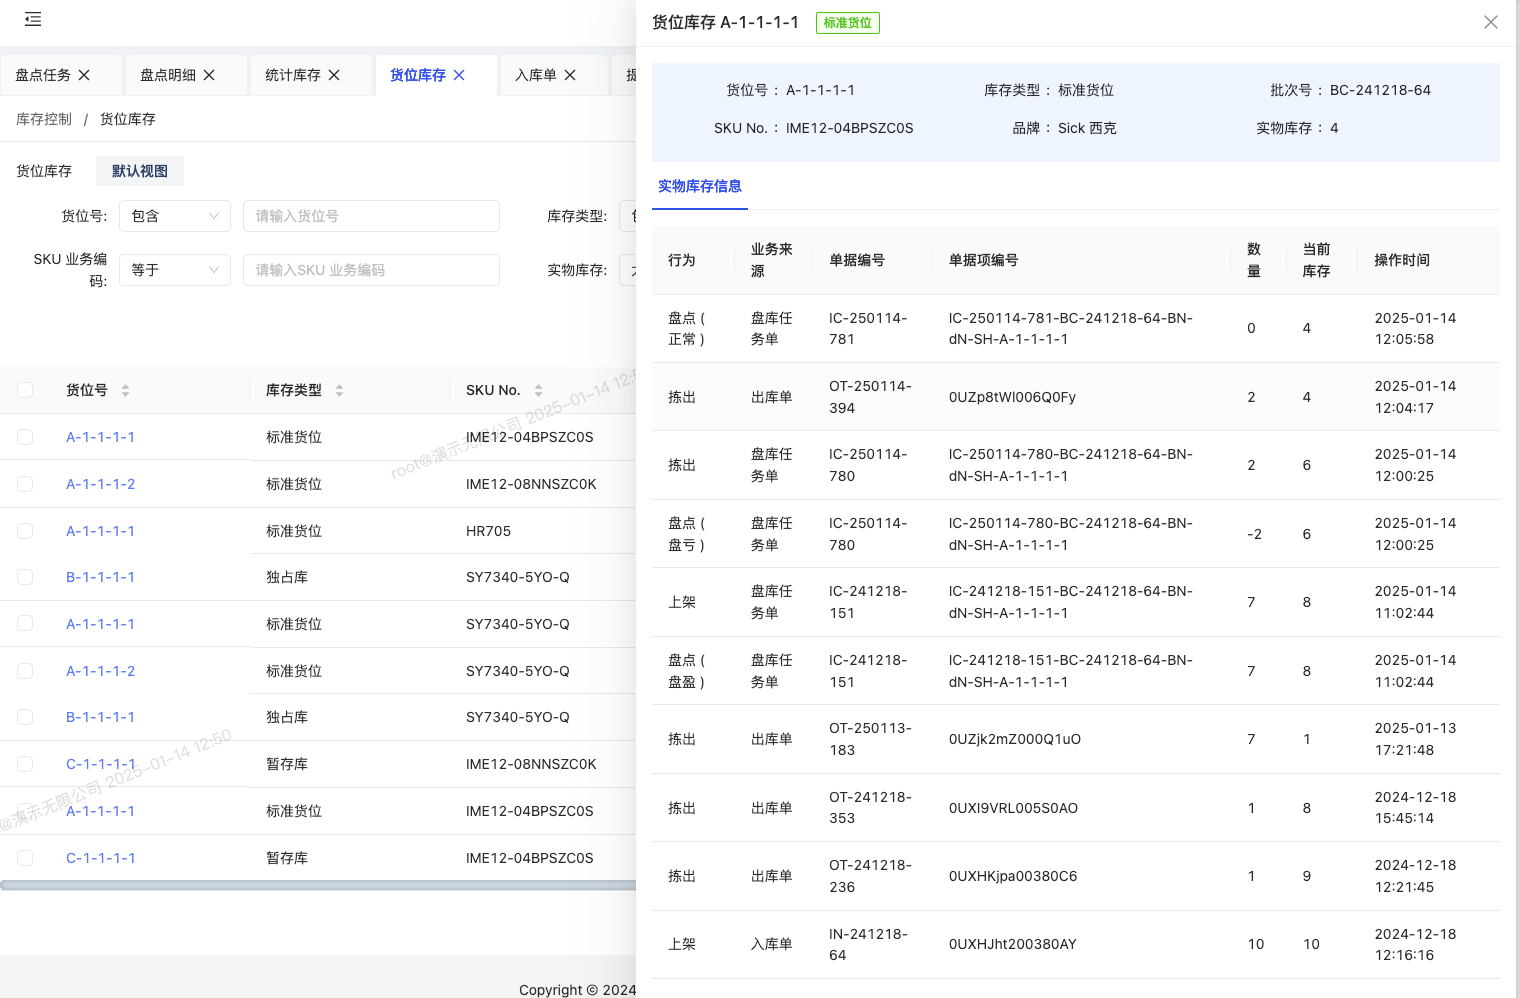Image resolution: width=1520 pixels, height=998 pixels.
Task: Sort by 货位号 column
Action: tap(125, 390)
